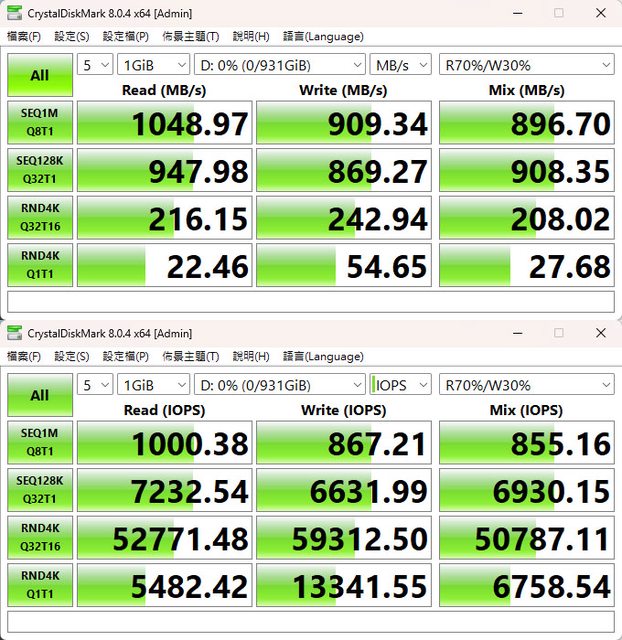Viewport: 622px width, 640px height.
Task: Run all tests in the MB/s window
Action: (39, 75)
